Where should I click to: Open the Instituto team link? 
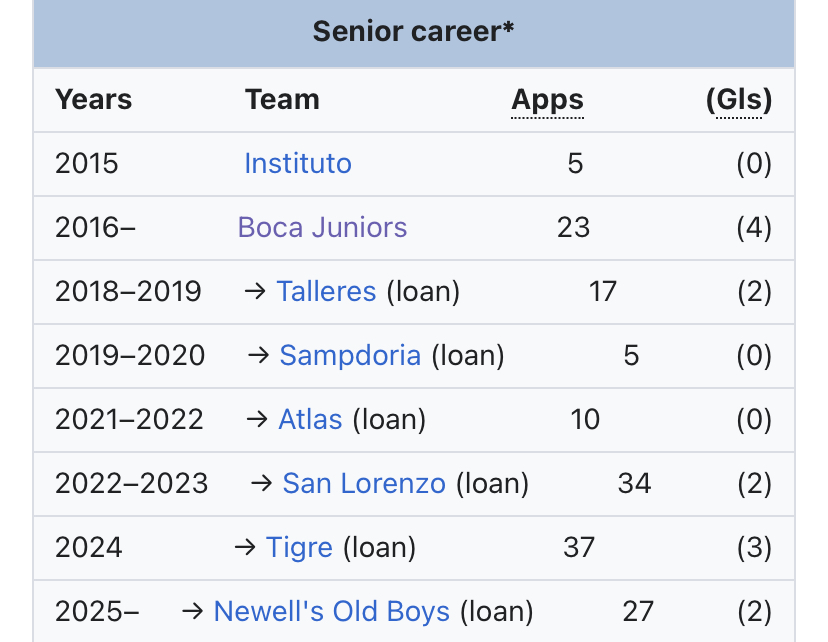[x=297, y=163]
